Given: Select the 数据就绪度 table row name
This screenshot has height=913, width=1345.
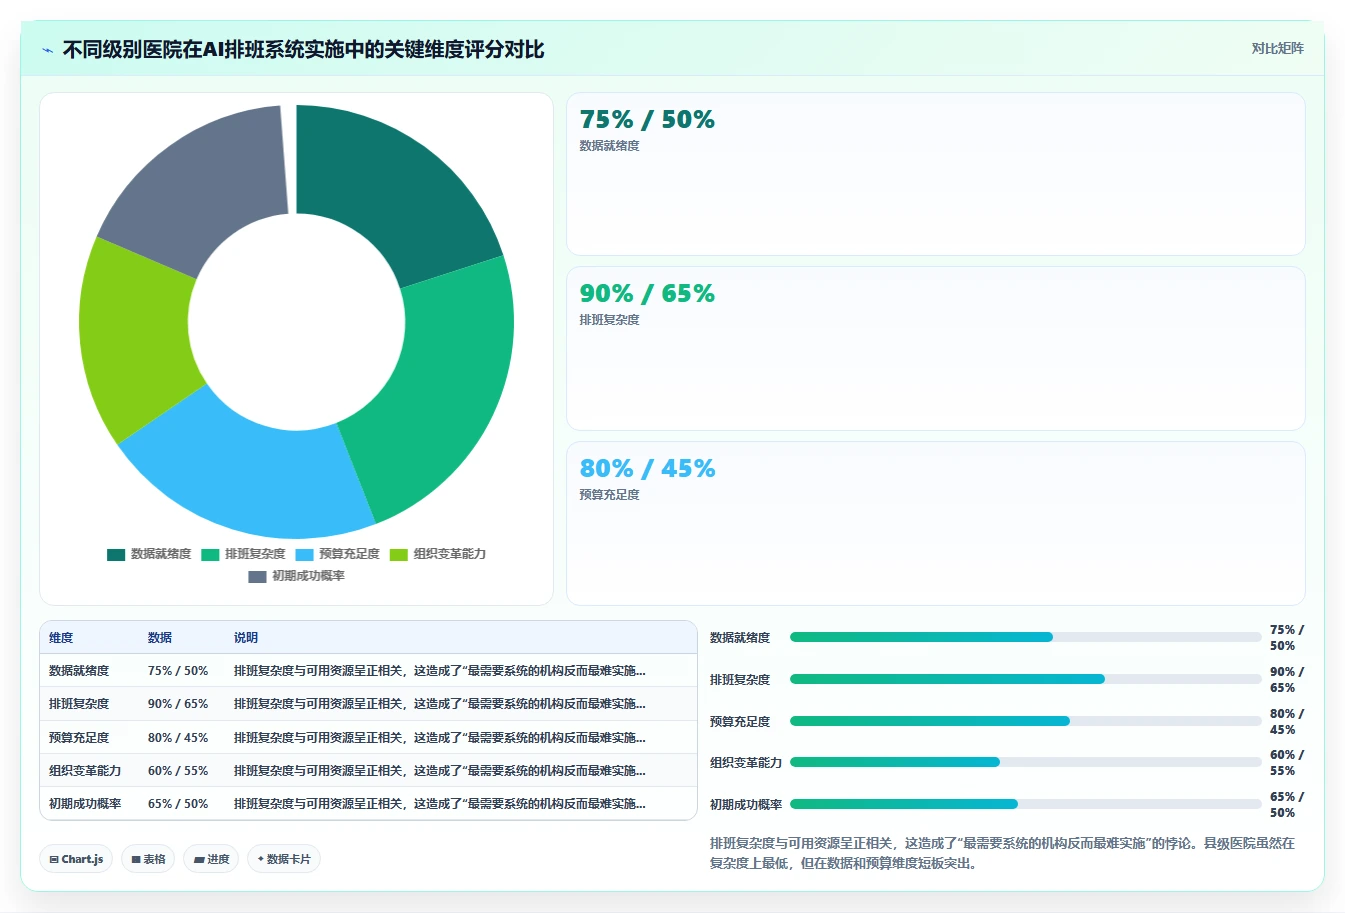Looking at the screenshot, I should (x=79, y=671).
